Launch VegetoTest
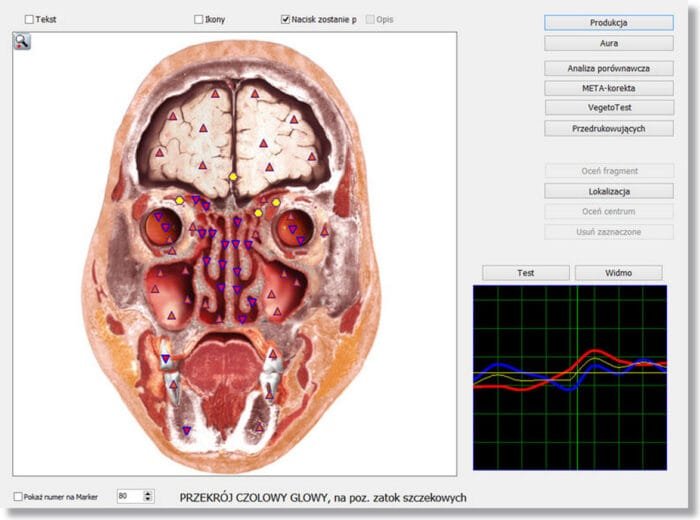The height and width of the screenshot is (520, 700). click(x=608, y=107)
